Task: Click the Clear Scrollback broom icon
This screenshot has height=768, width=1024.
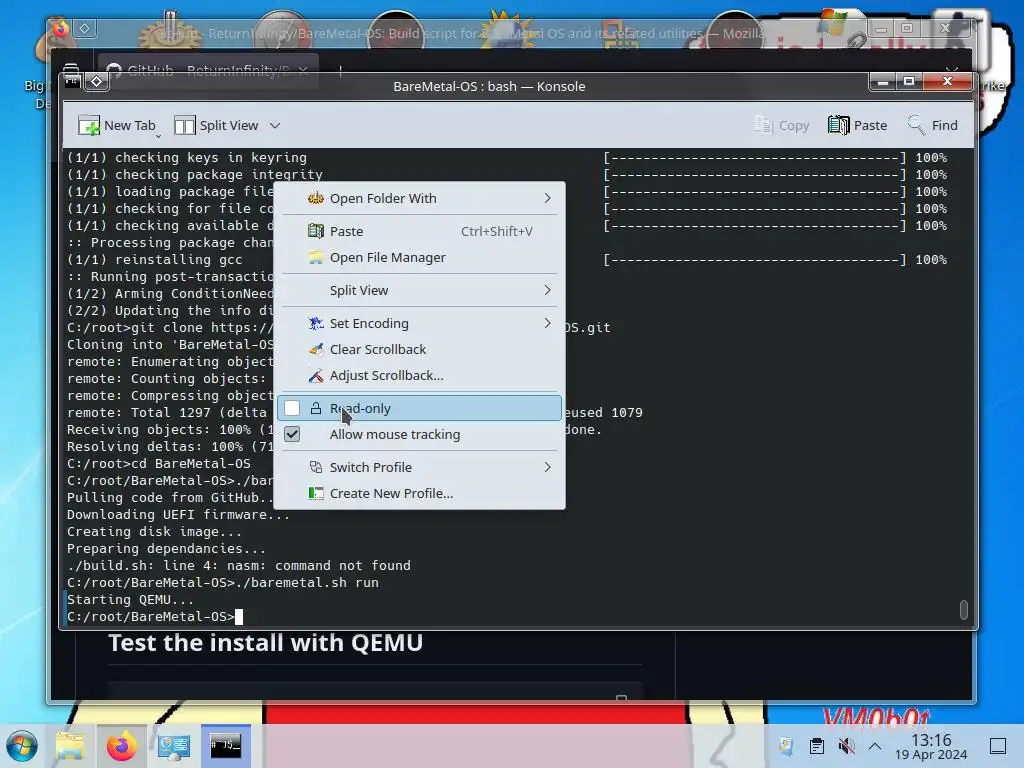Action: 316,349
